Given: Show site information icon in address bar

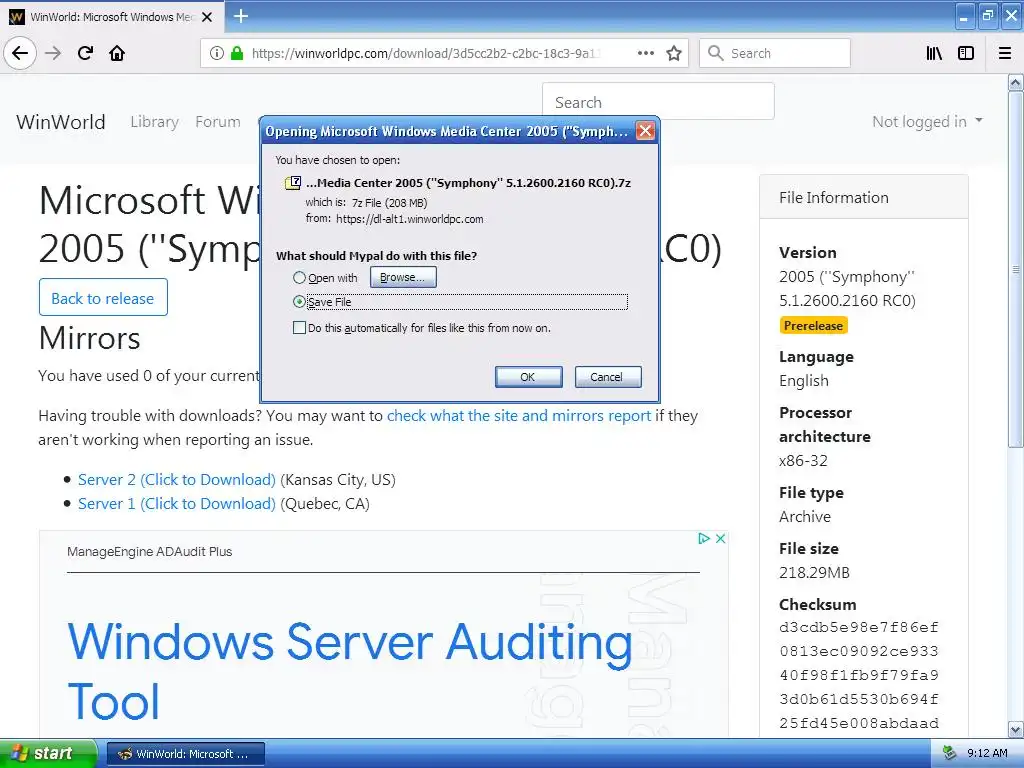Looking at the screenshot, I should click(x=217, y=54).
